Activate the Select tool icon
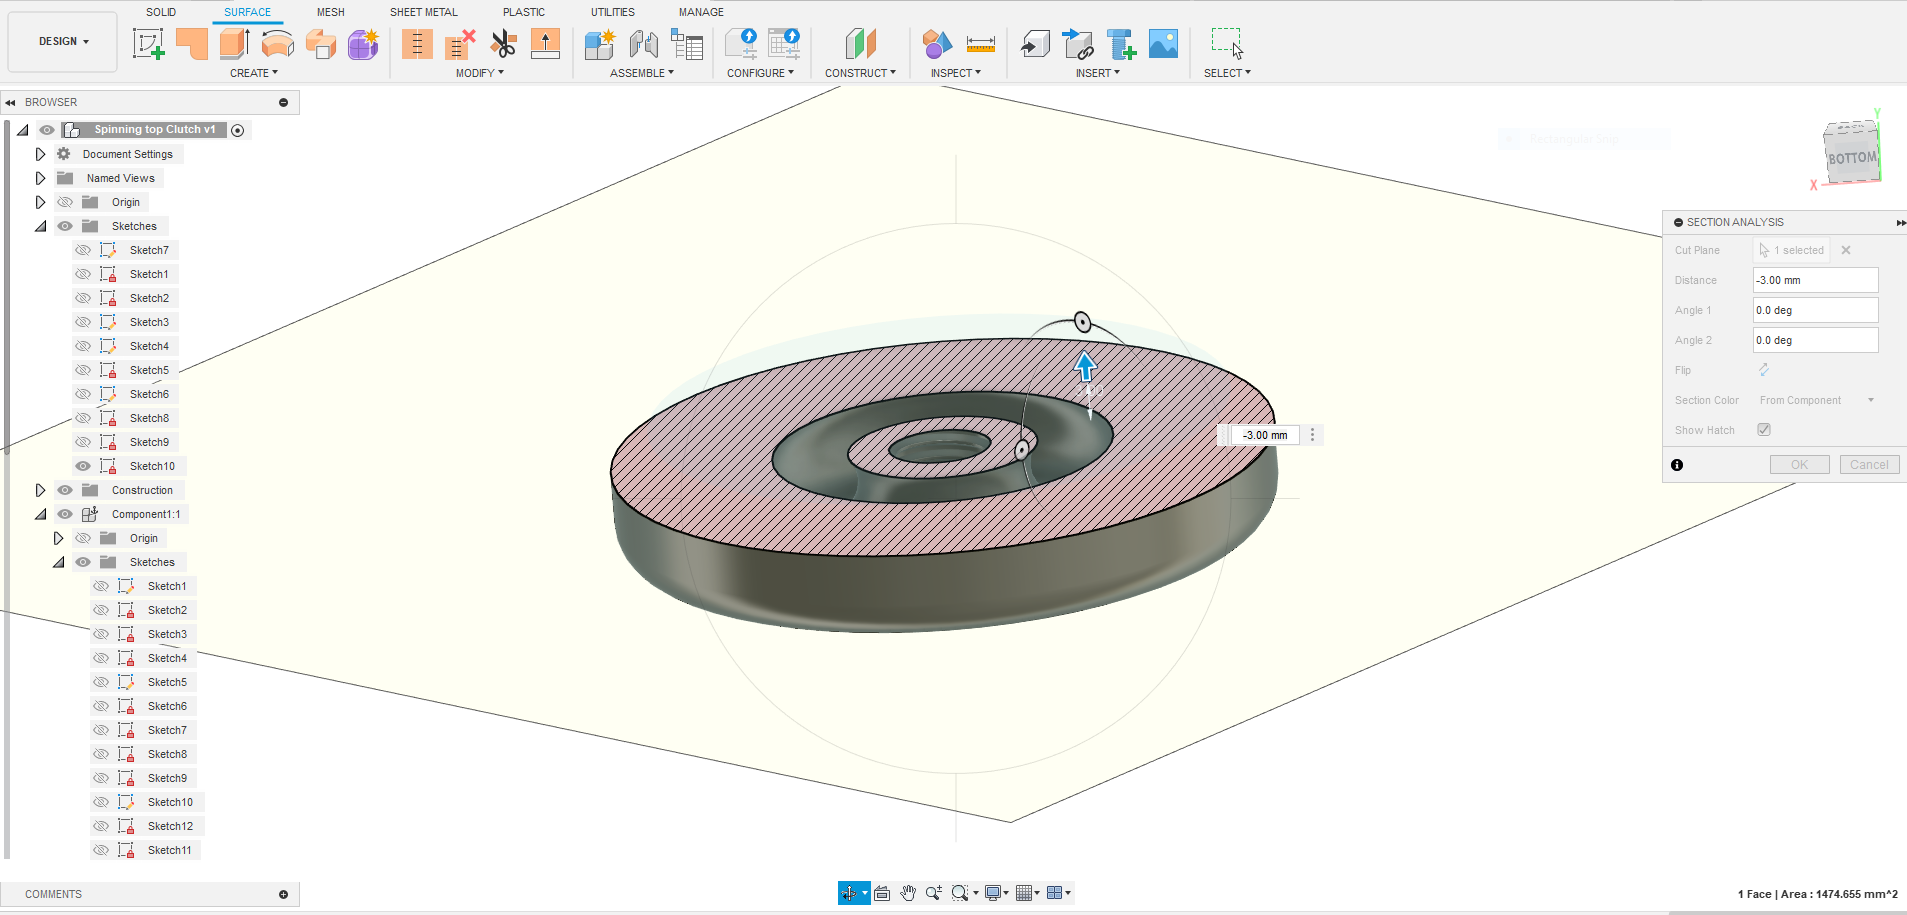 tap(1227, 44)
